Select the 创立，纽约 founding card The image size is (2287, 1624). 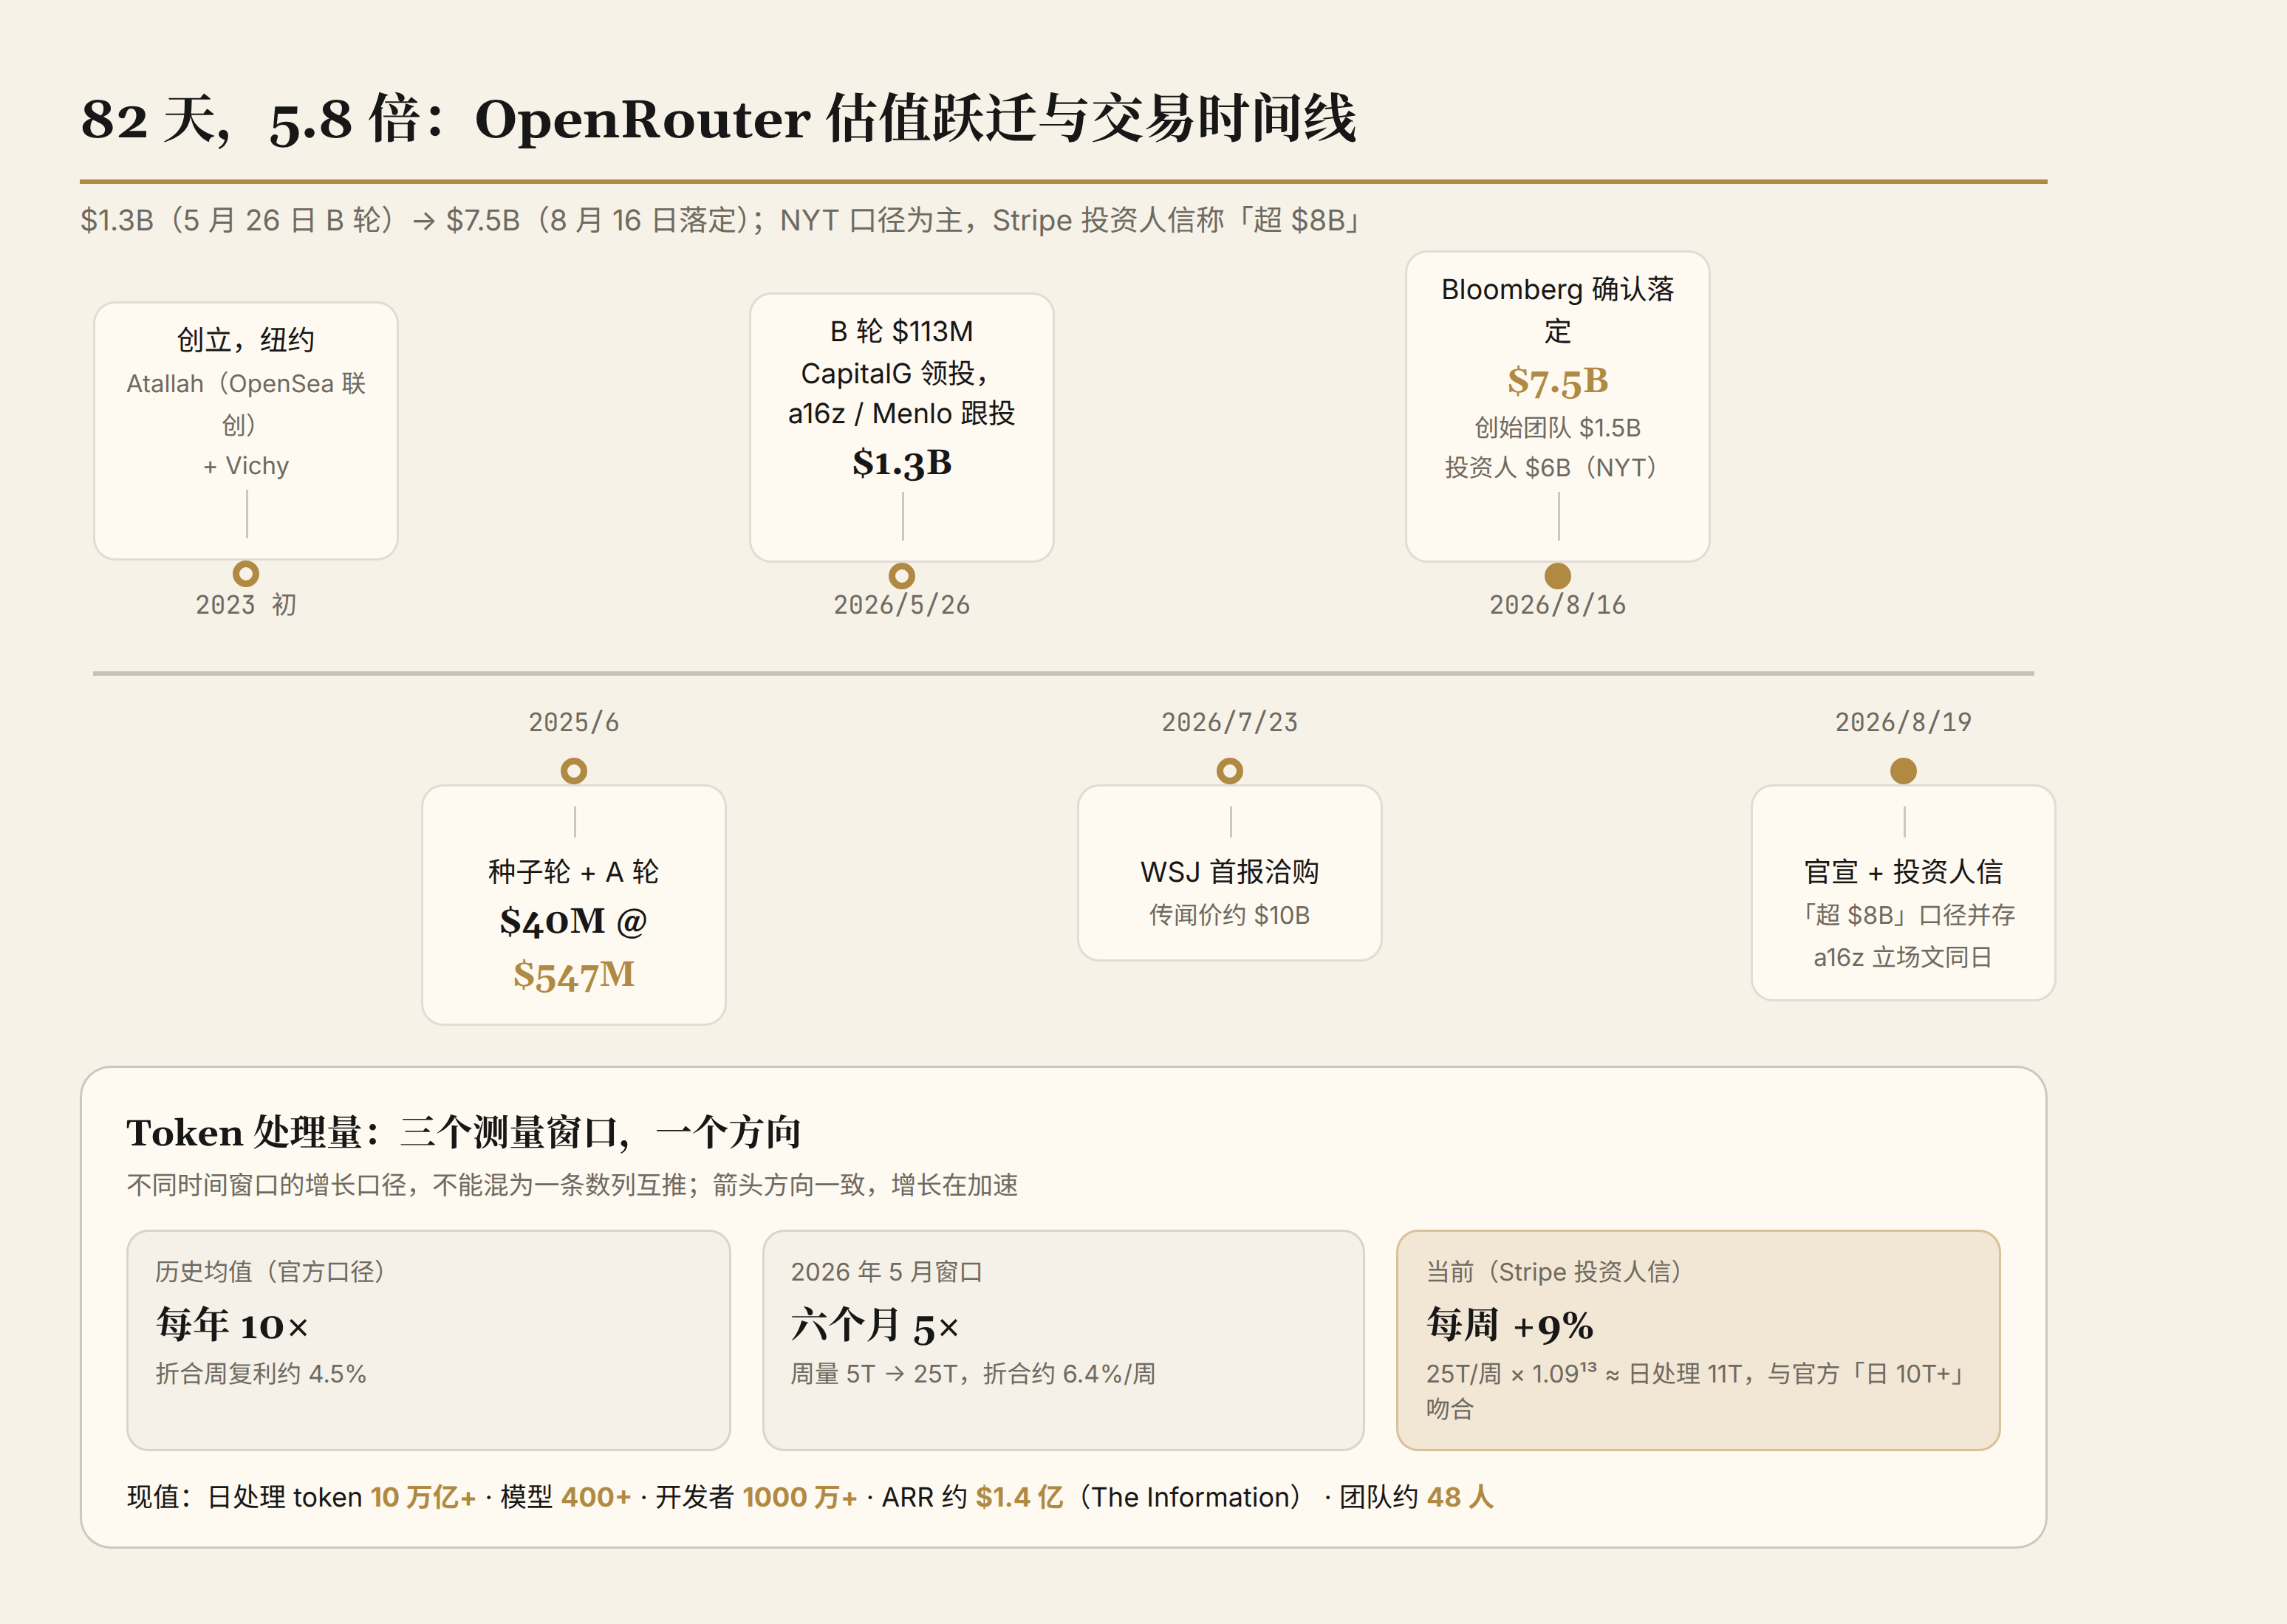pos(246,431)
